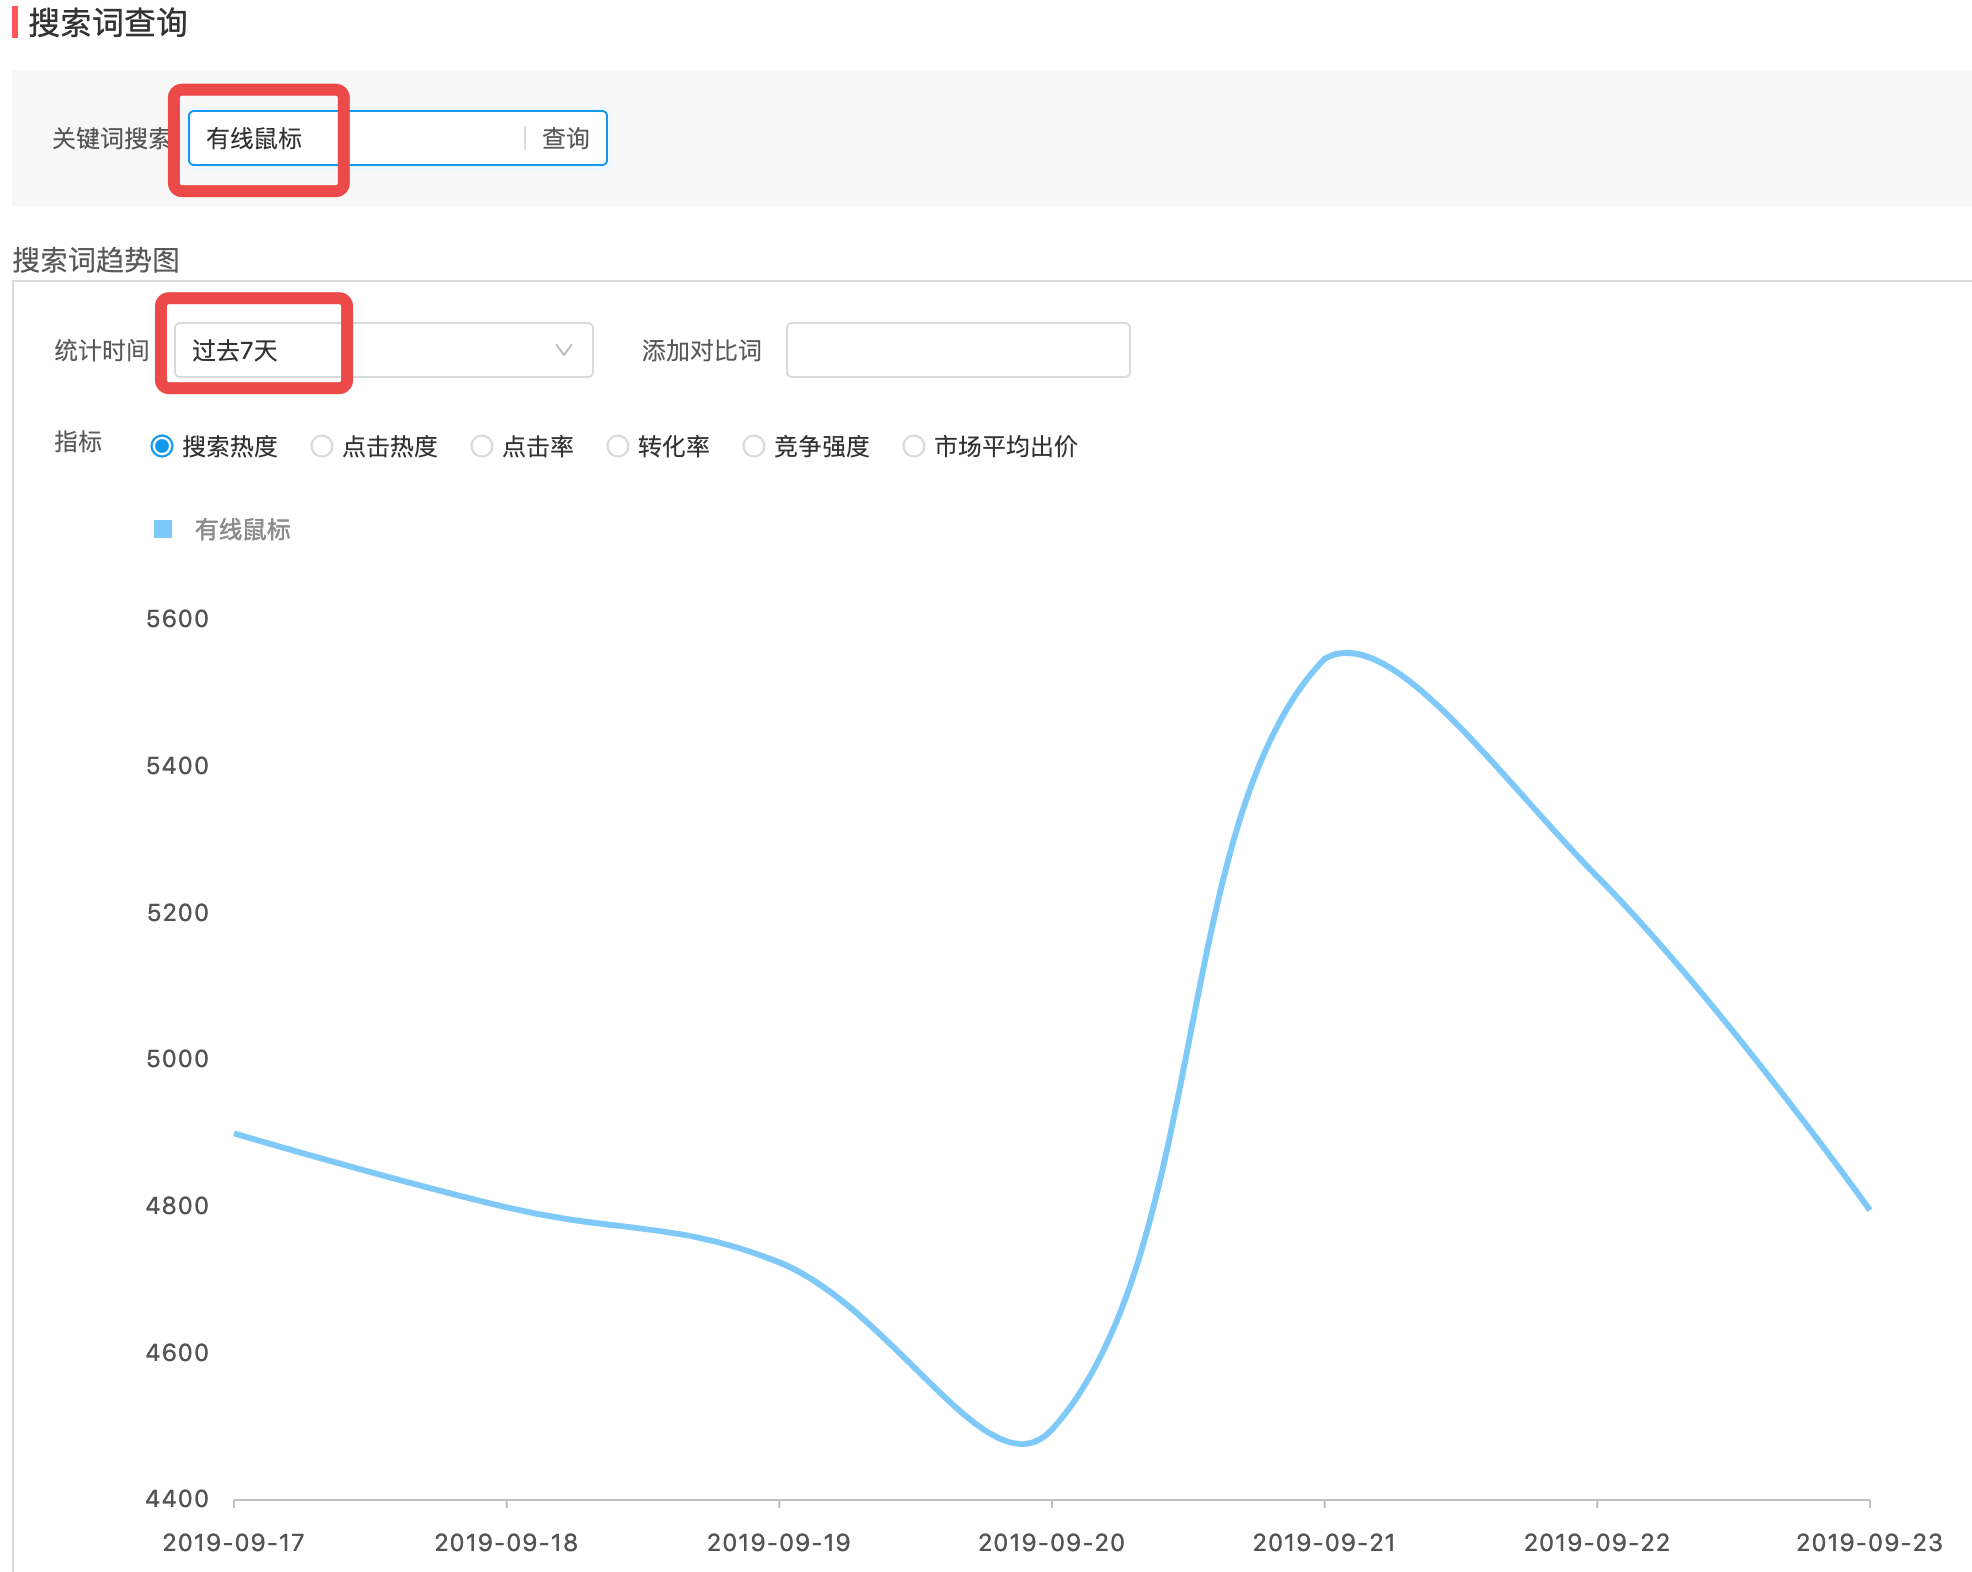The height and width of the screenshot is (1572, 1972).
Task: Click the 4400 y-axis value
Action: (178, 1499)
